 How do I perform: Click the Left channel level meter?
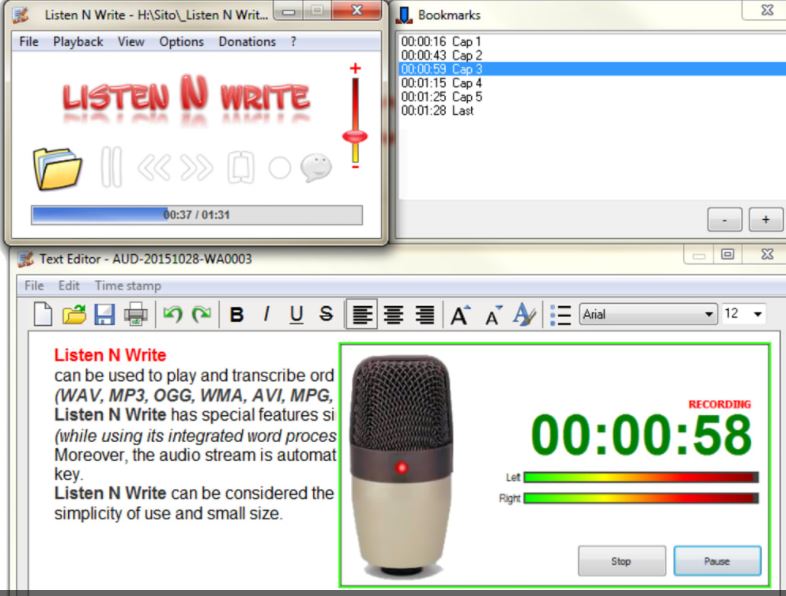pos(641,477)
